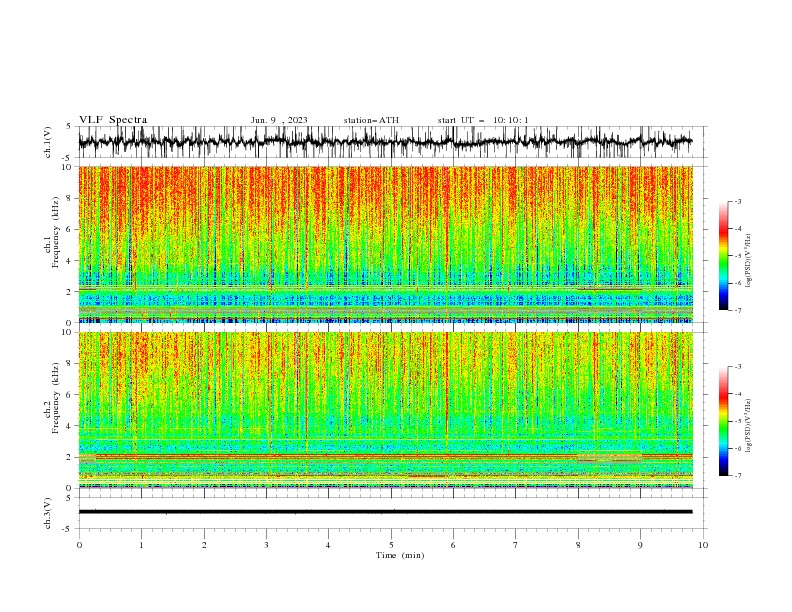Click the ch.1 frequency tick label "0"

click(x=70, y=323)
